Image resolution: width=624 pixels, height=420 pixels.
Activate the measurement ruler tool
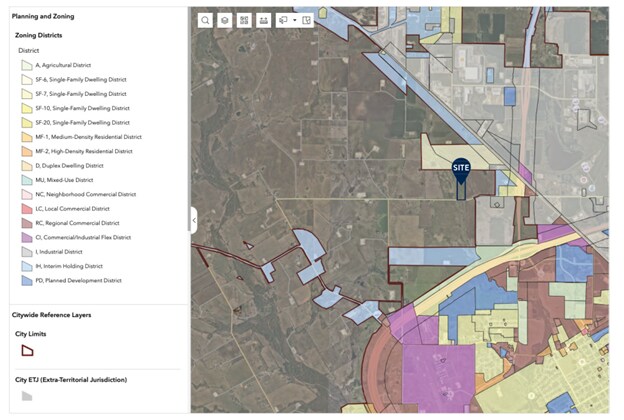point(263,20)
